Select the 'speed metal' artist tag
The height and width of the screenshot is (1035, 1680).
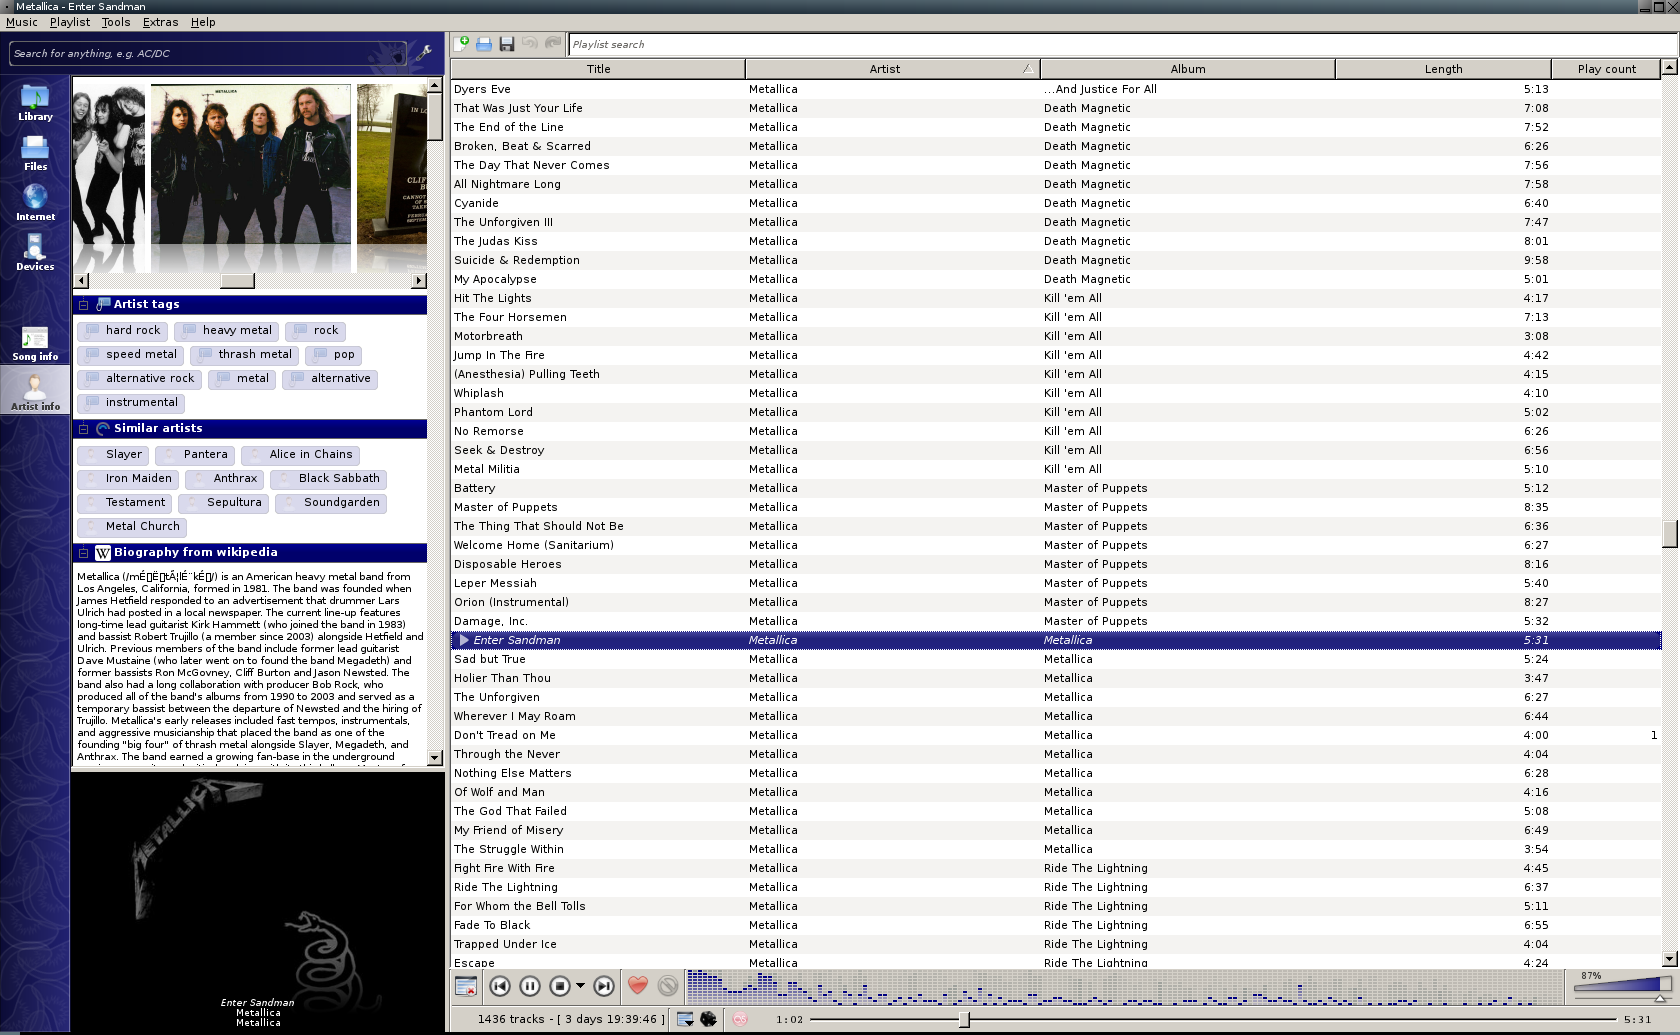pos(131,355)
